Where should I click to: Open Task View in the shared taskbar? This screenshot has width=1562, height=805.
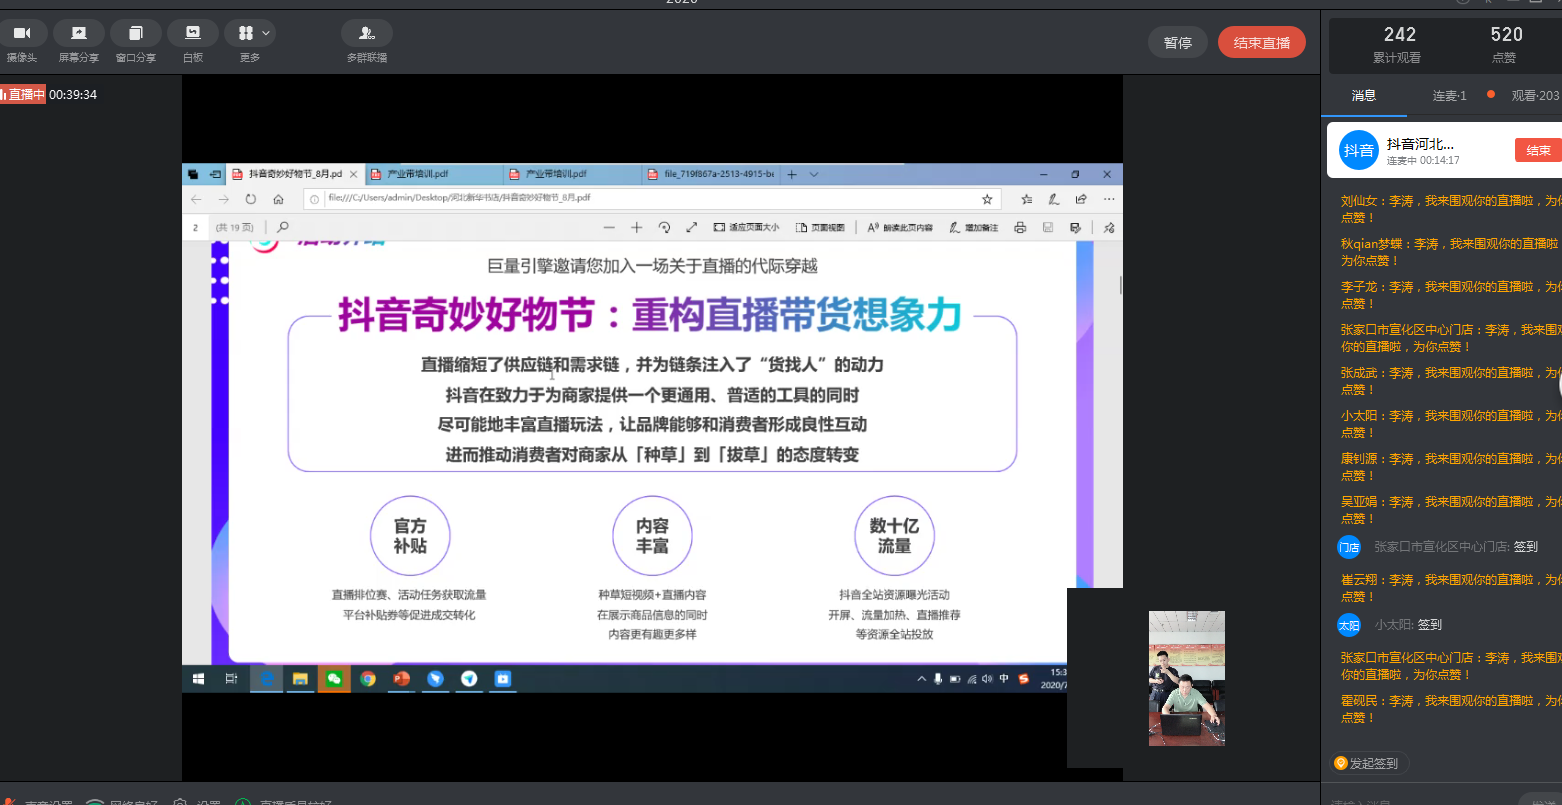(x=231, y=679)
